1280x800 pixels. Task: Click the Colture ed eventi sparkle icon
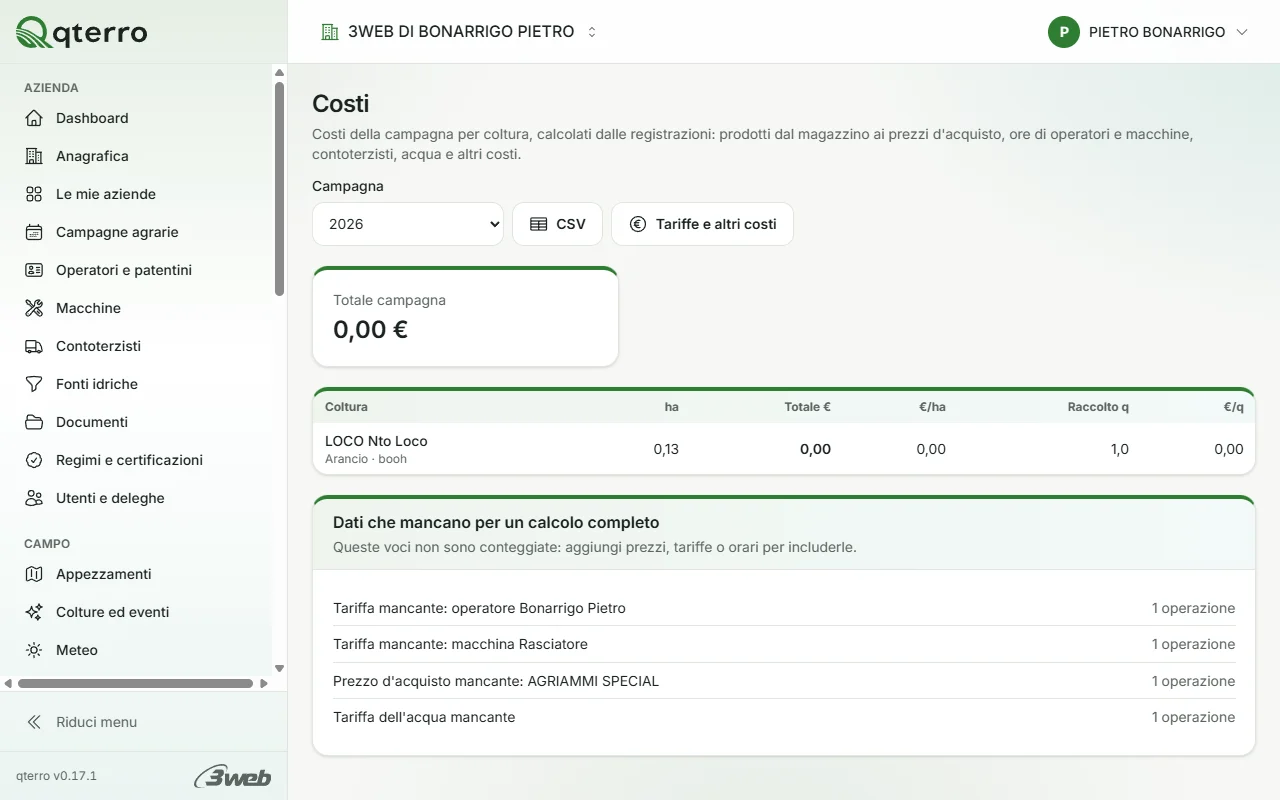(34, 612)
